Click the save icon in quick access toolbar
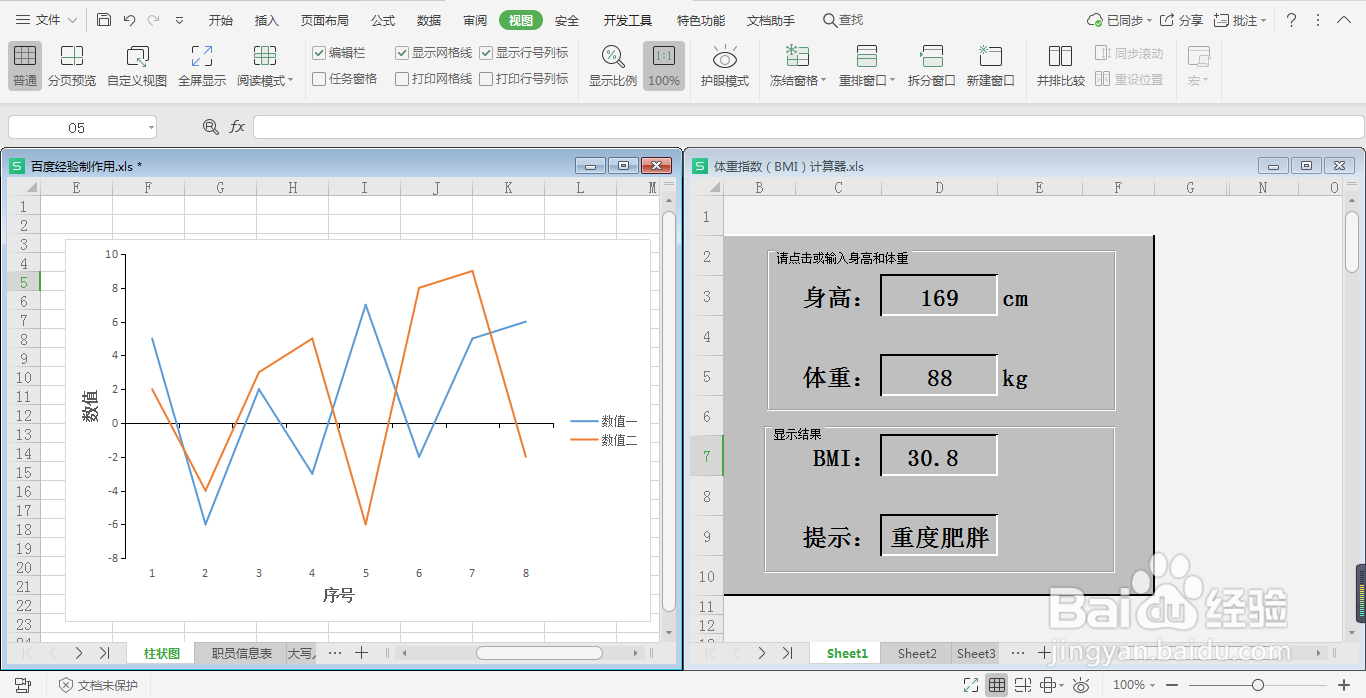The height and width of the screenshot is (698, 1366). pos(104,20)
